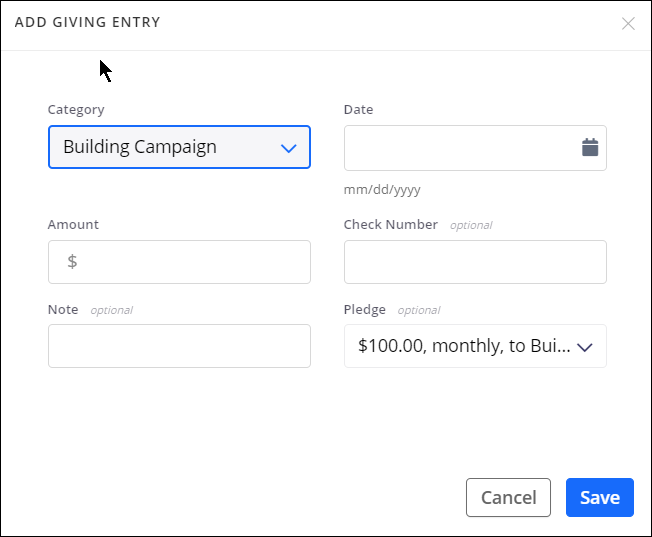Expand the Category dropdown chevron
652x537 pixels.
289,148
